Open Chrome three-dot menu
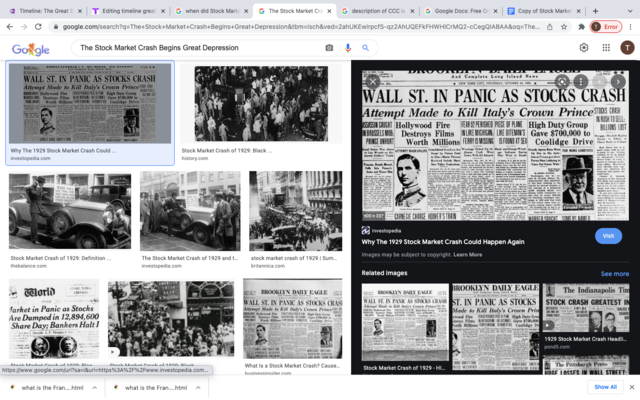 point(631,27)
